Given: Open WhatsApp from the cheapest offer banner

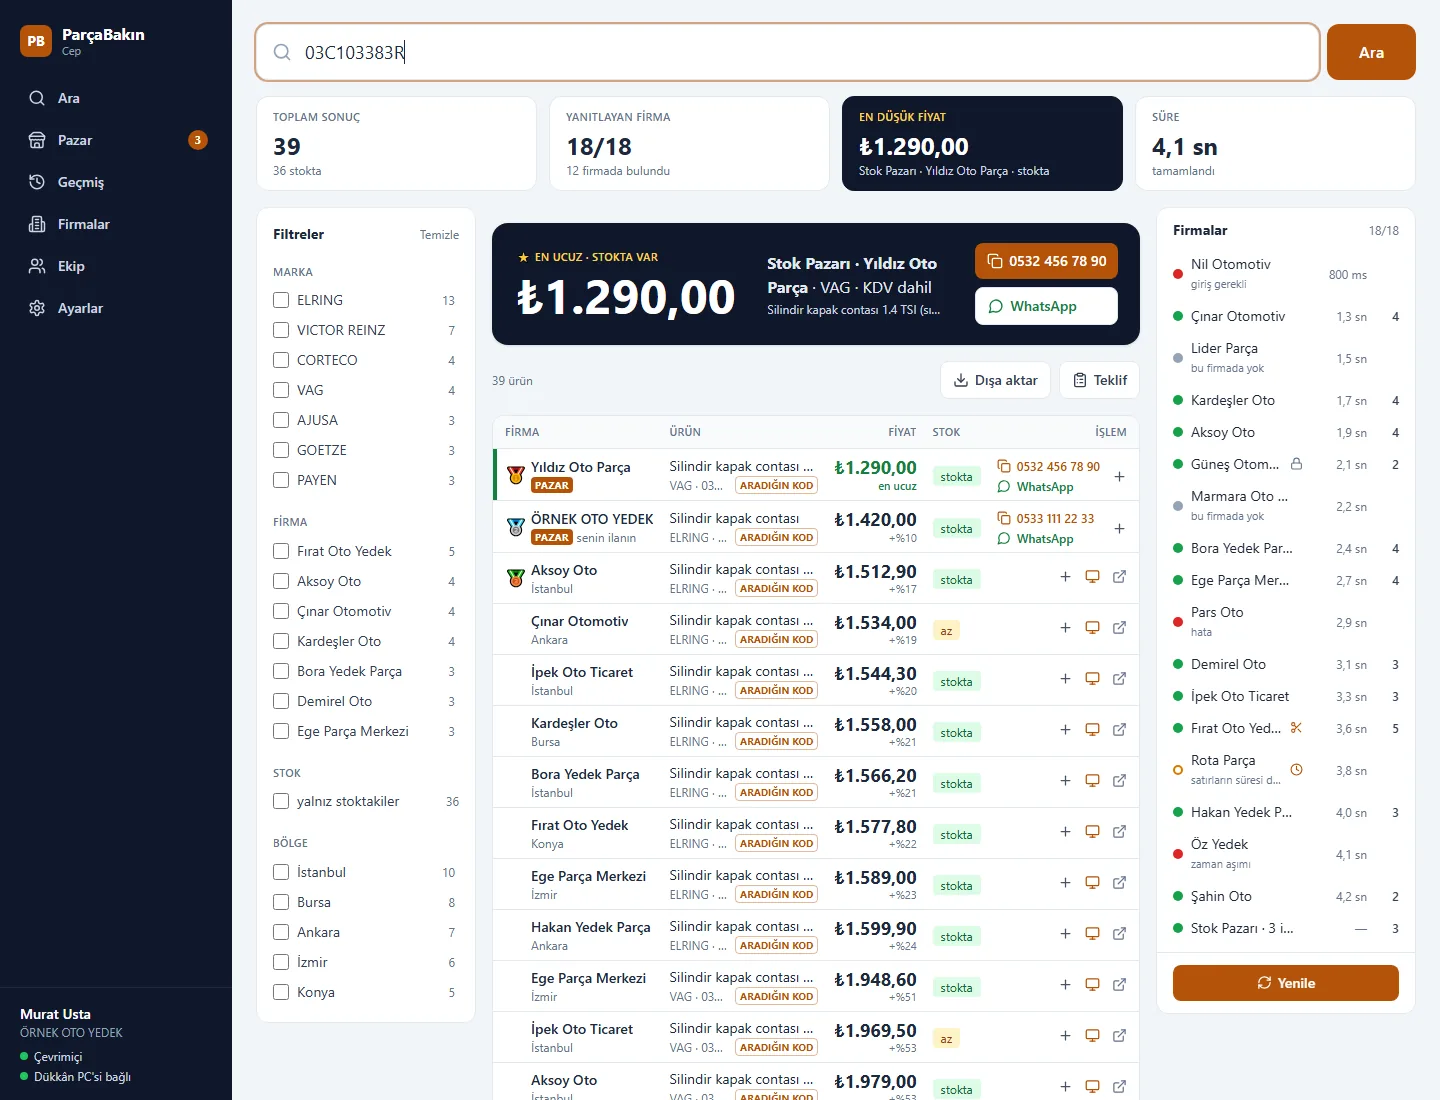Looking at the screenshot, I should (1046, 306).
